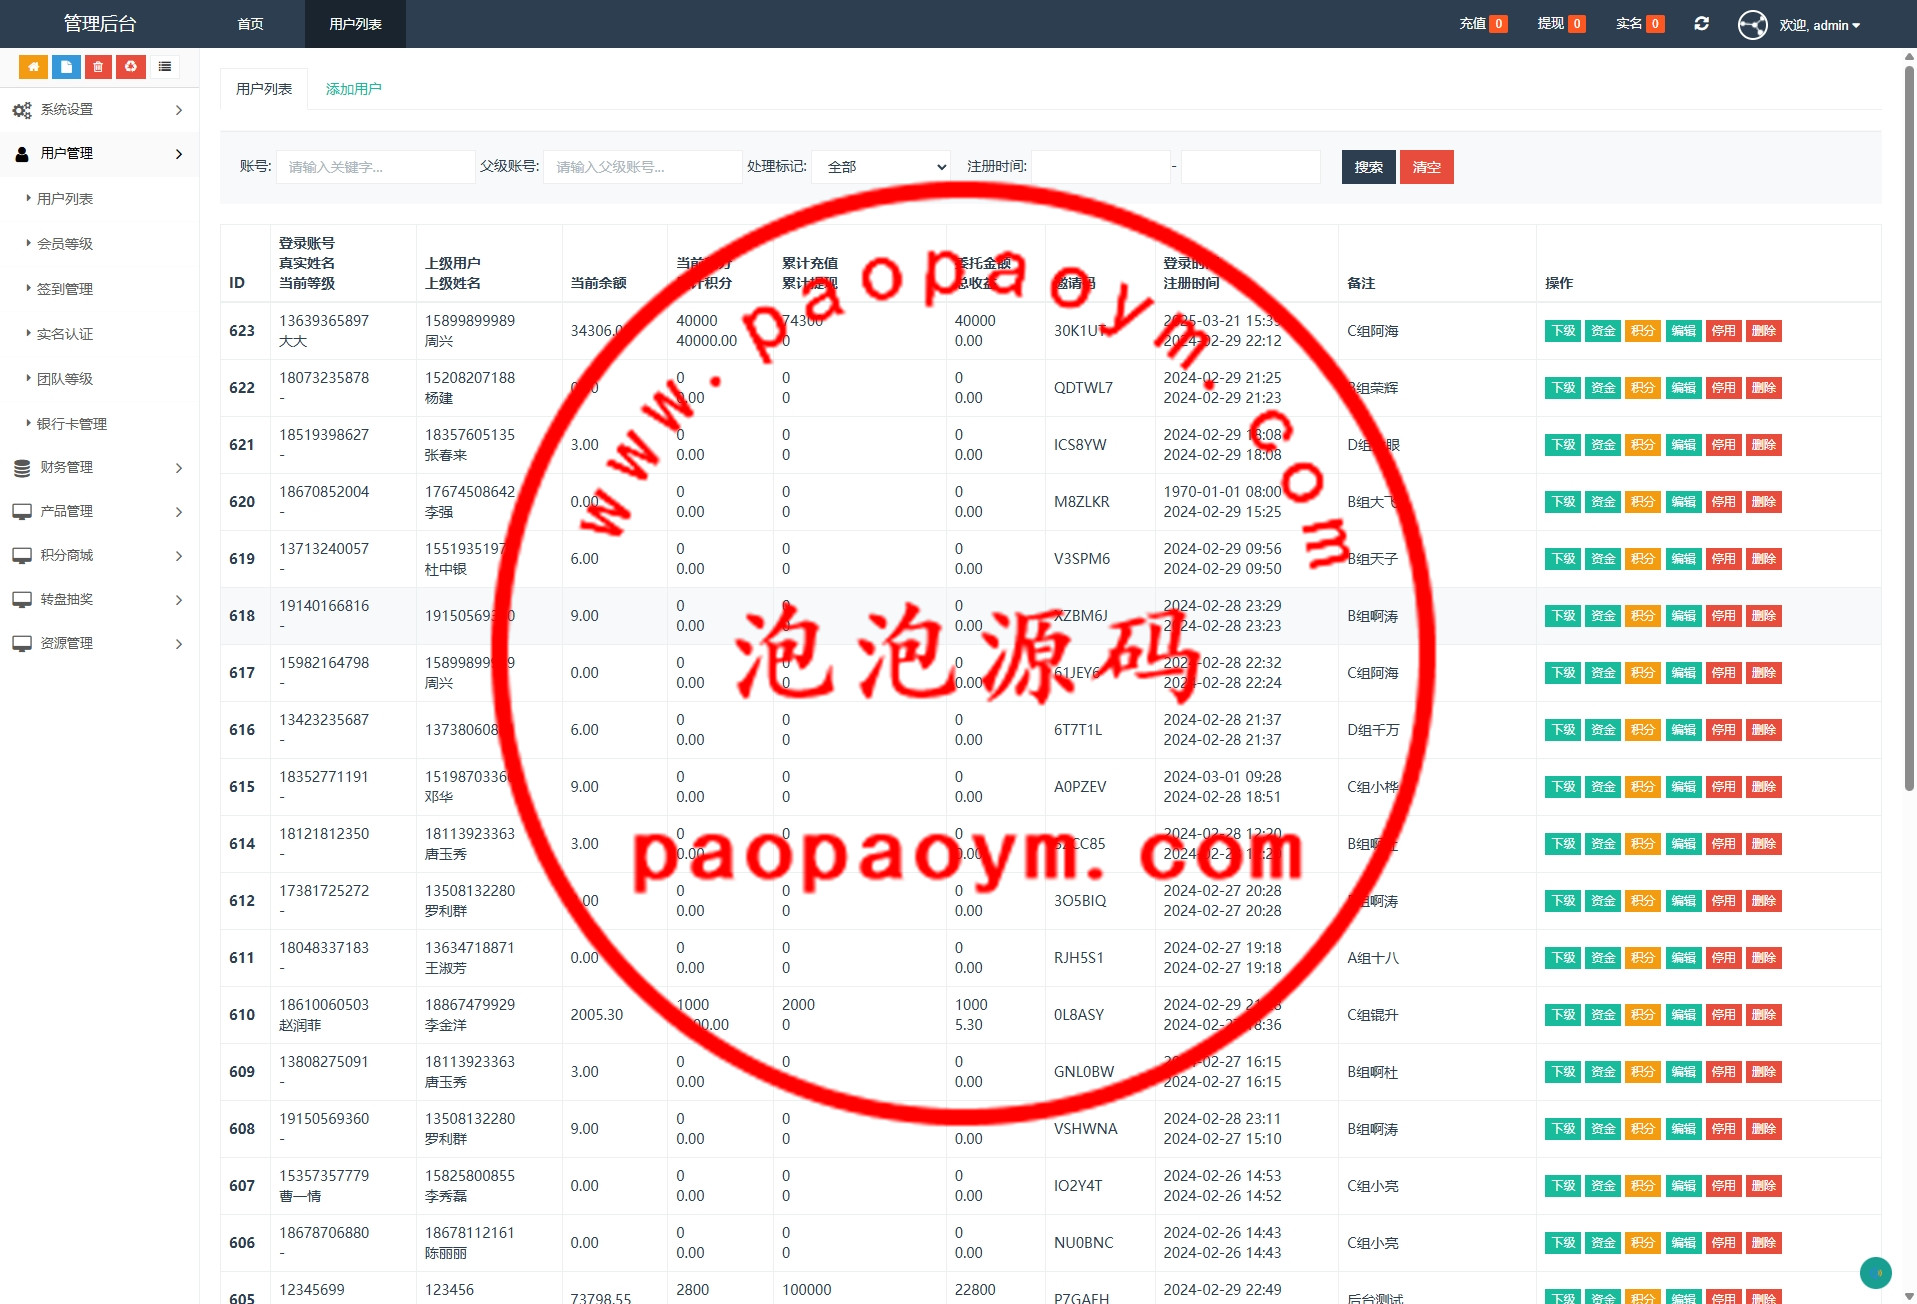Expand the 财务管理 menu chevron
1917x1304 pixels.
pyautogui.click(x=179, y=468)
